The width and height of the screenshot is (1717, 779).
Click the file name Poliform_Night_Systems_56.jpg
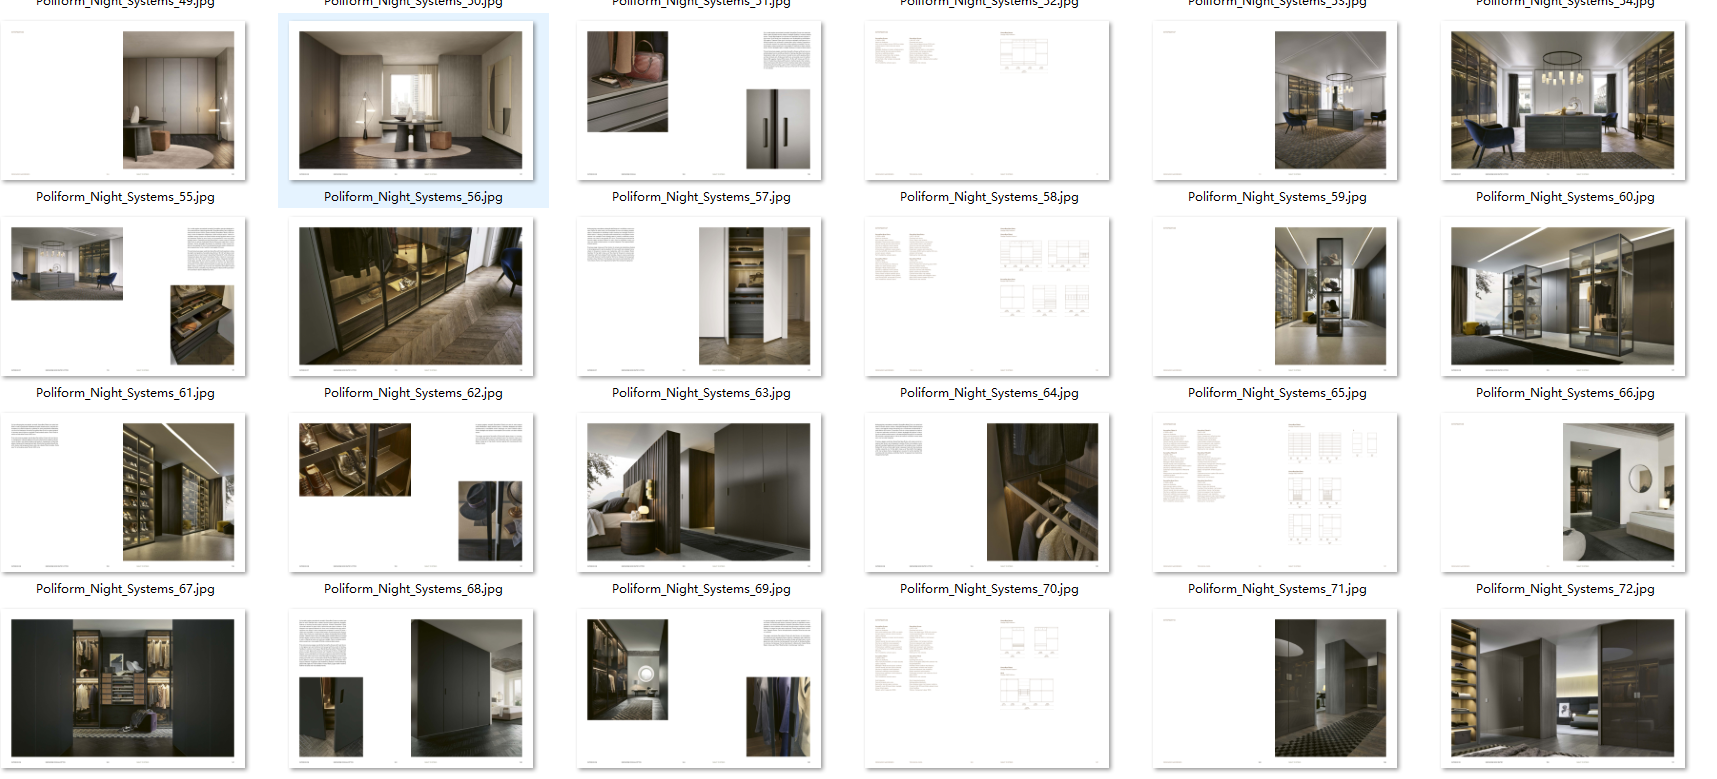point(413,197)
